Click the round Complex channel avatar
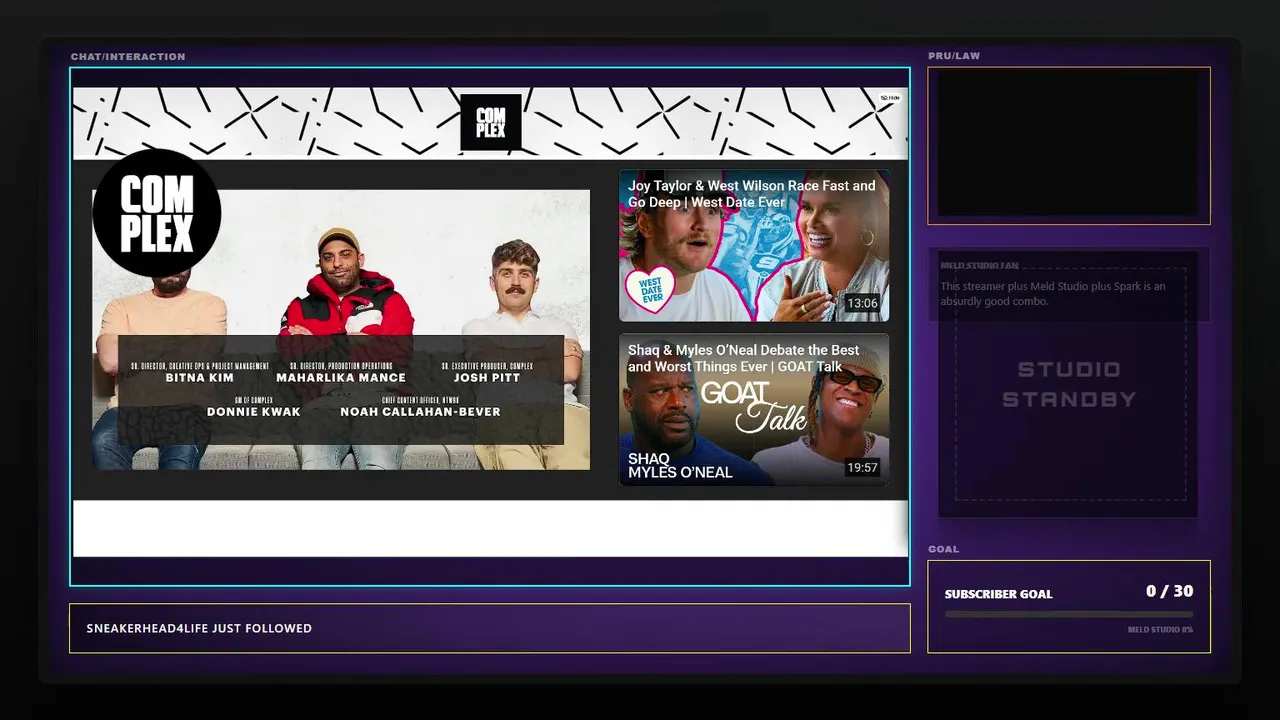Screen dimensions: 1280x720 [157, 213]
